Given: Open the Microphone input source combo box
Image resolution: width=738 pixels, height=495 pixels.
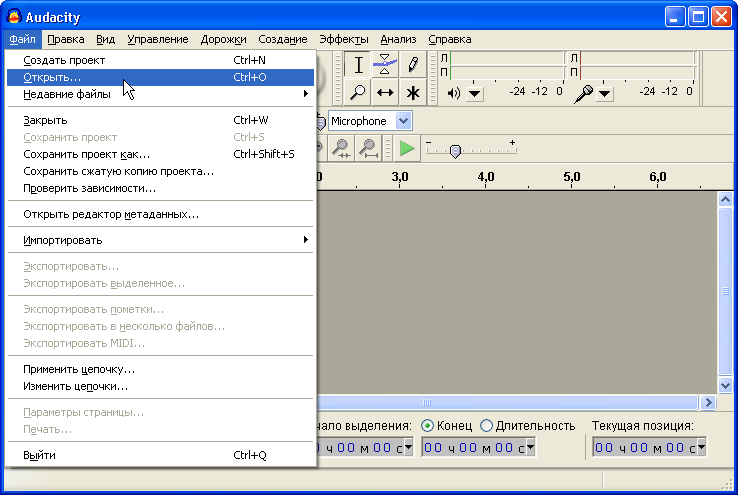Looking at the screenshot, I should [370, 121].
